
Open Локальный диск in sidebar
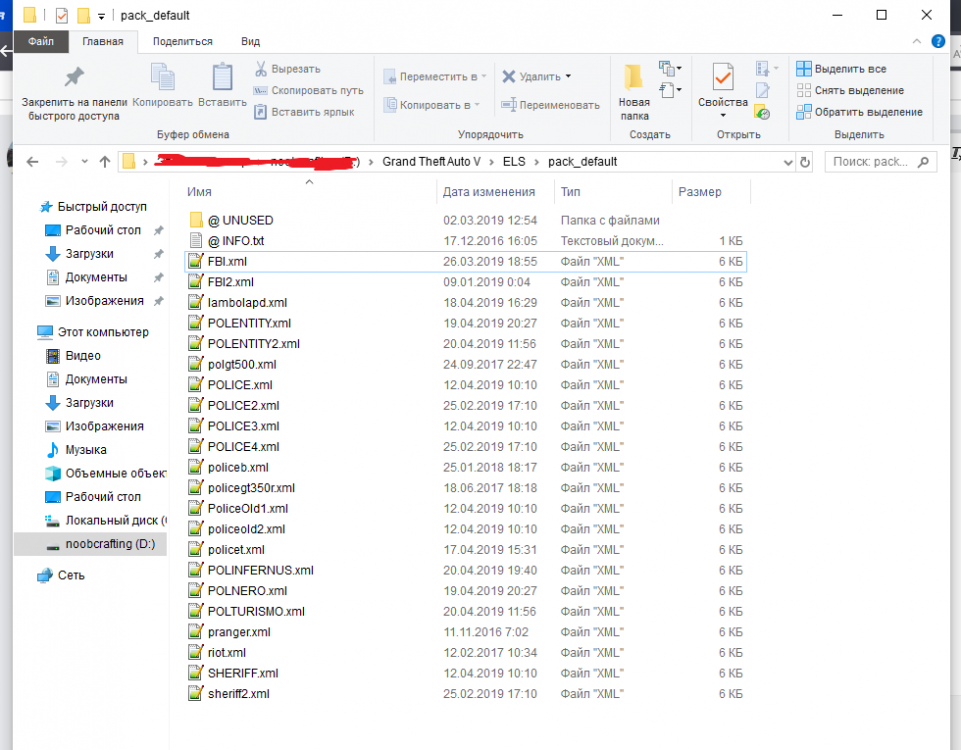click(x=106, y=521)
